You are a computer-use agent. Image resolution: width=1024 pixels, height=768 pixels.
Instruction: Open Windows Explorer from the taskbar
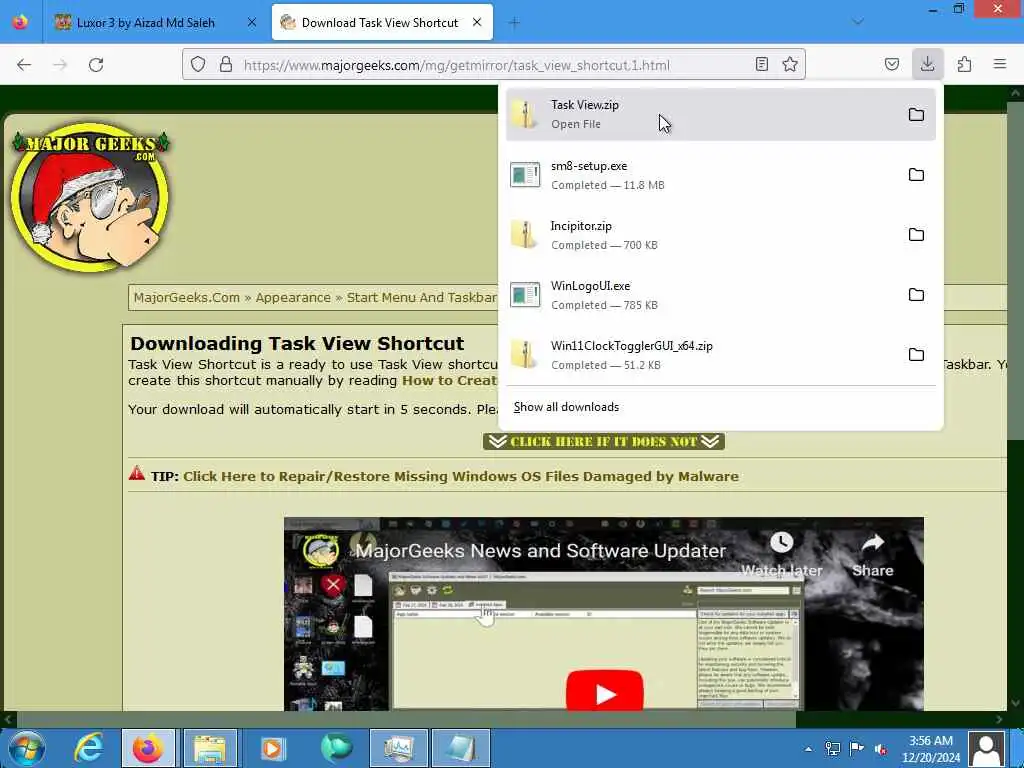pos(210,748)
